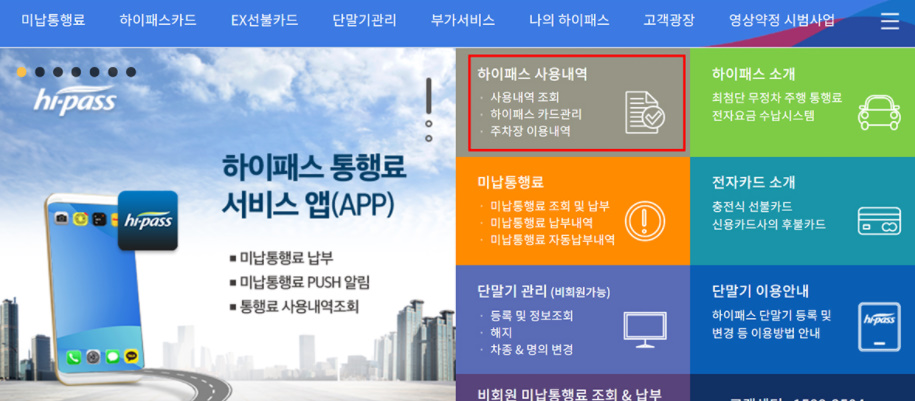The height and width of the screenshot is (401, 915).
Task: Open the orange 미납통행료 tile heading
Action: (x=510, y=183)
